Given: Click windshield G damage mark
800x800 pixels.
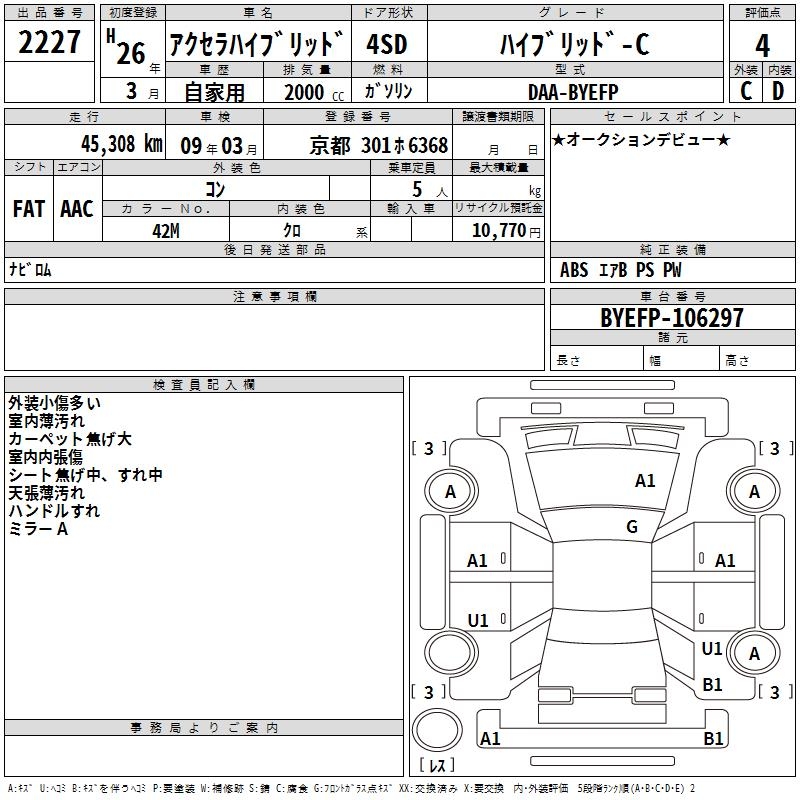Looking at the screenshot, I should coord(632,527).
